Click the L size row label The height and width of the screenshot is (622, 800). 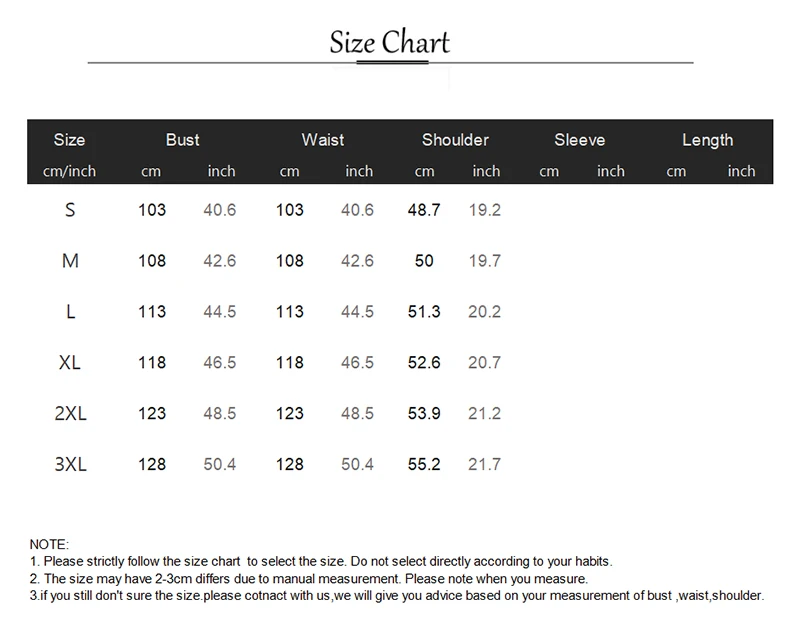70,312
